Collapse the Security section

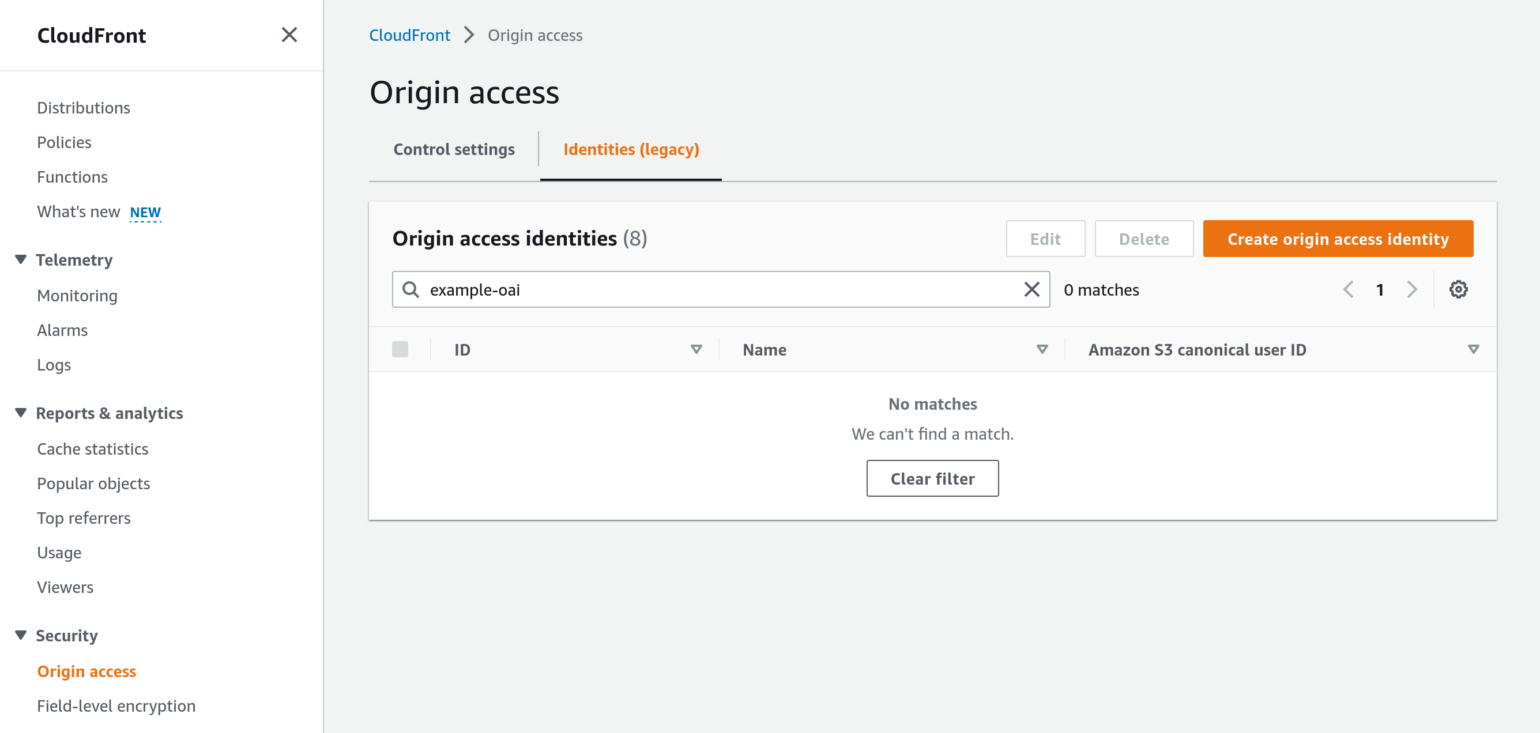point(20,636)
